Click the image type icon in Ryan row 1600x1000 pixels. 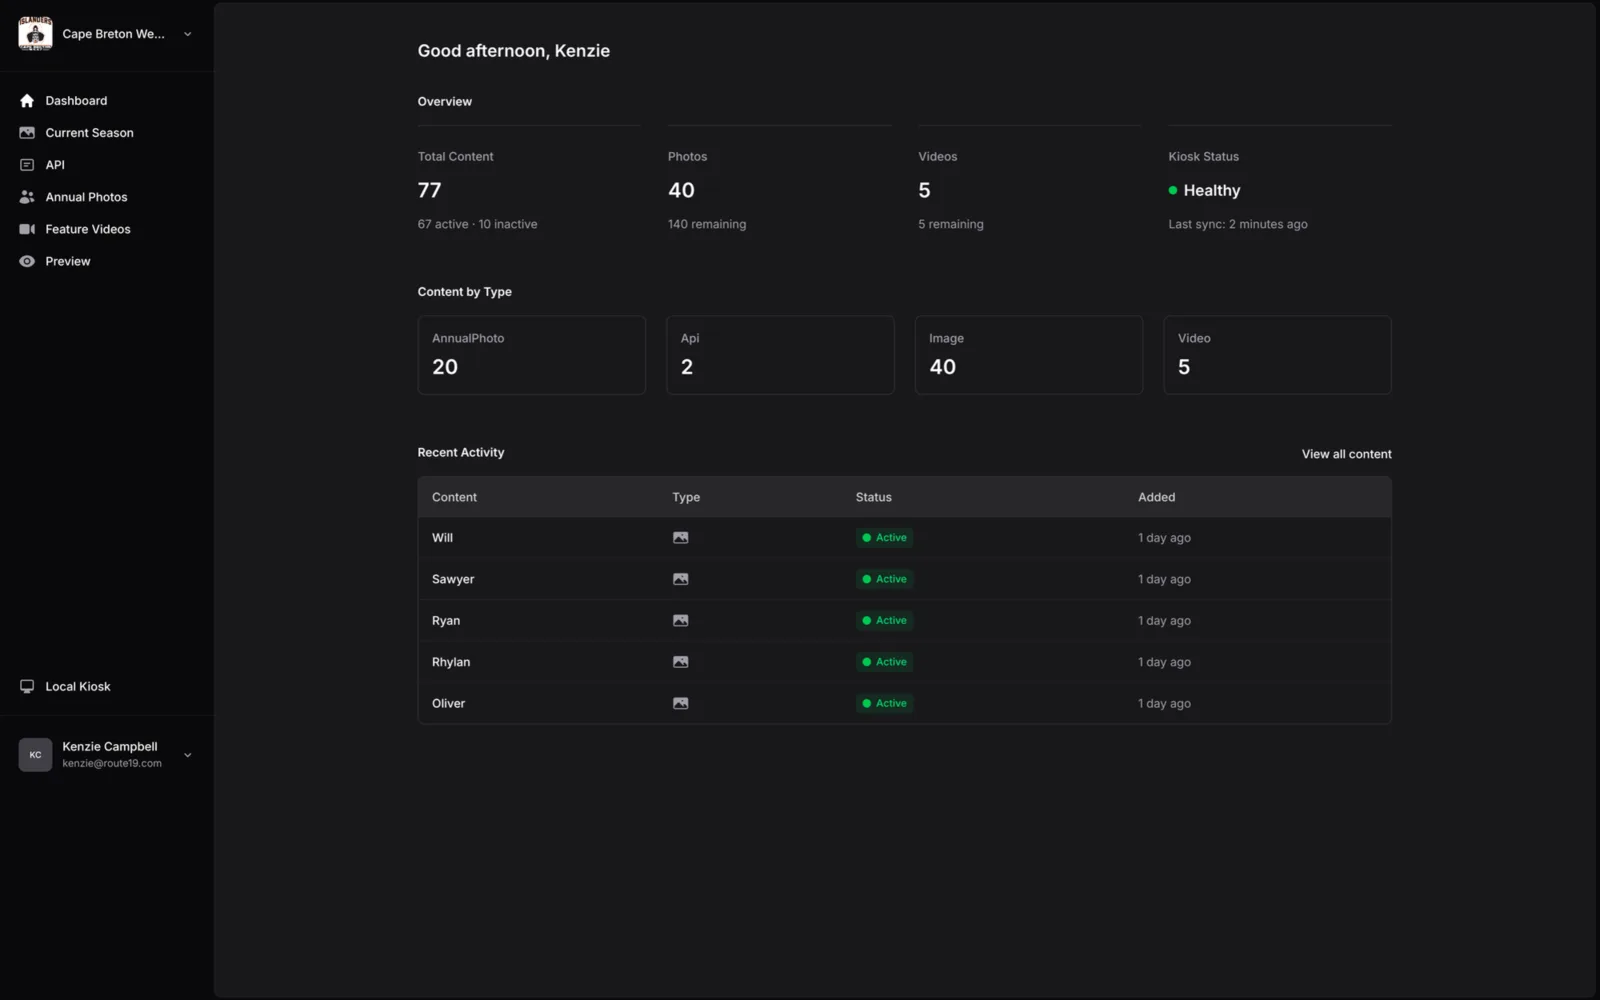tap(681, 621)
